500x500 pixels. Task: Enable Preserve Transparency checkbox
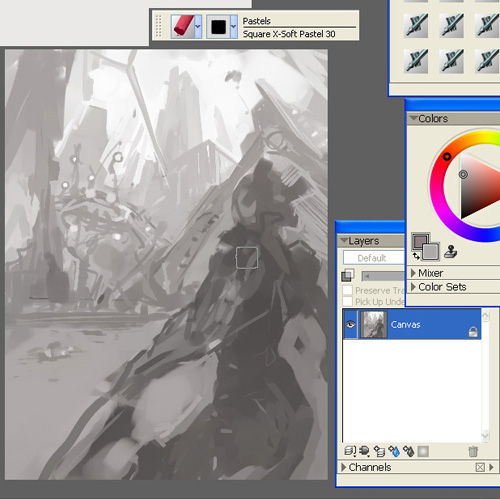(347, 290)
